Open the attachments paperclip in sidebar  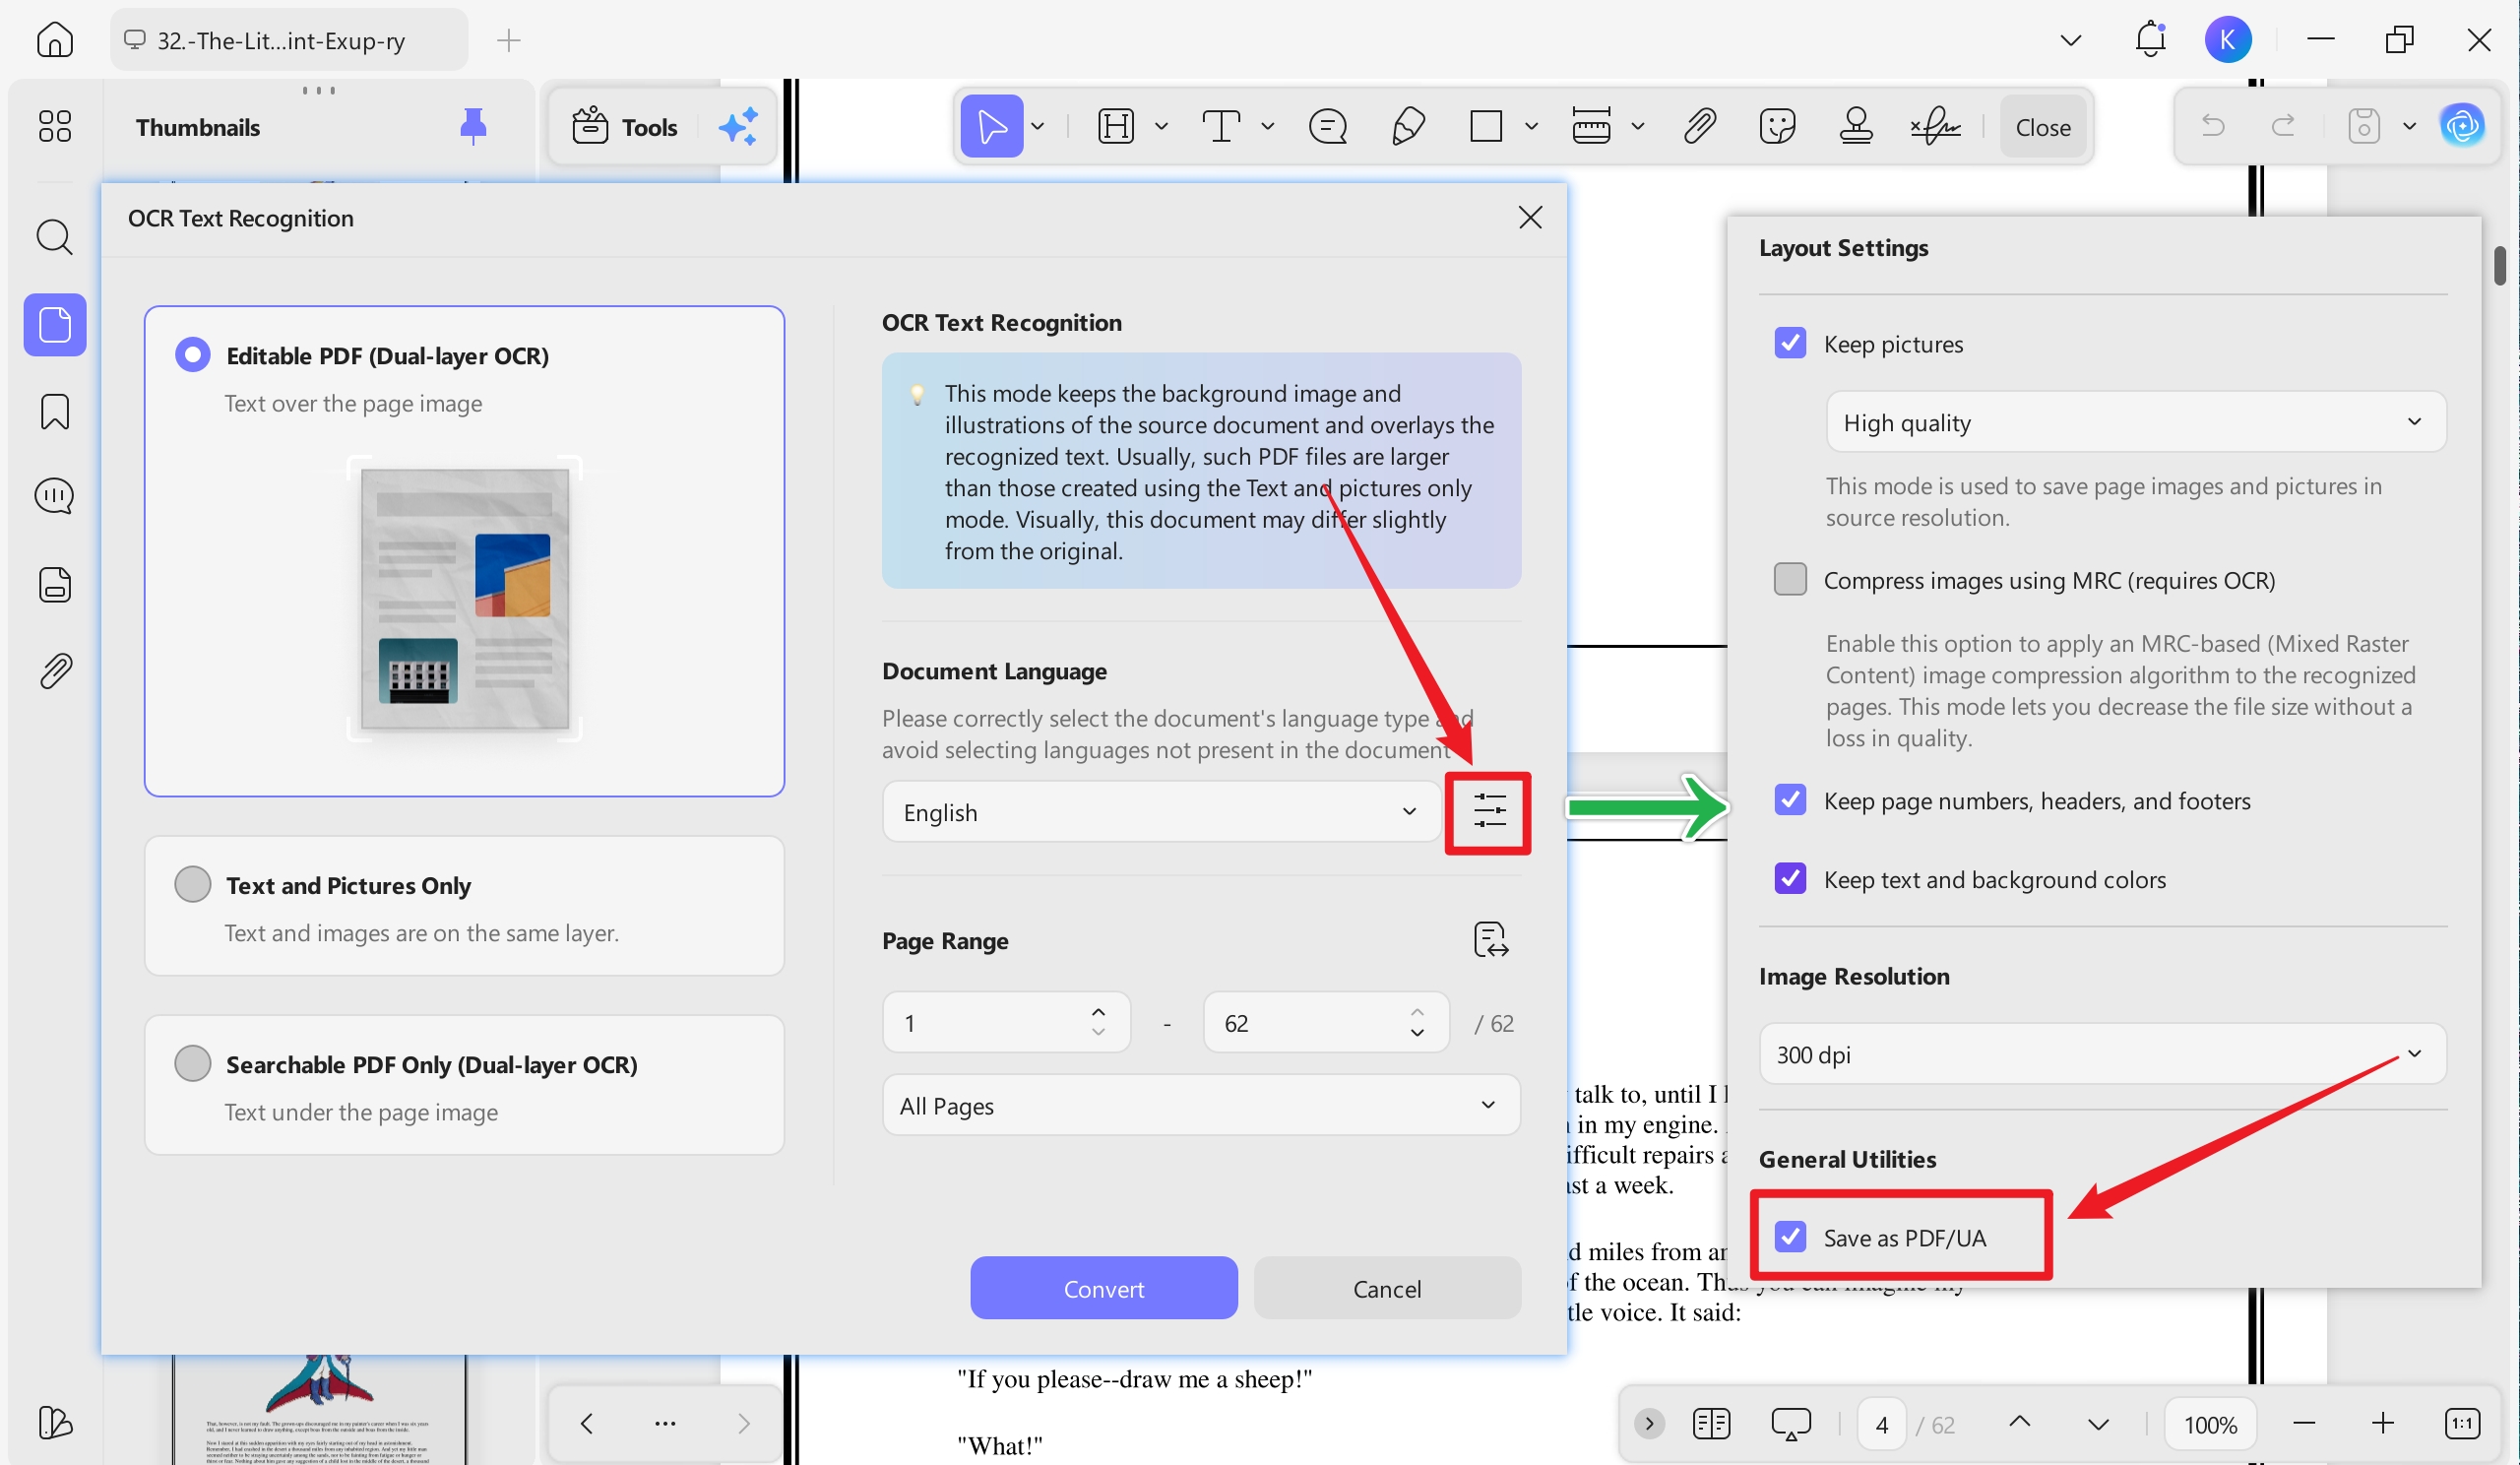click(54, 671)
